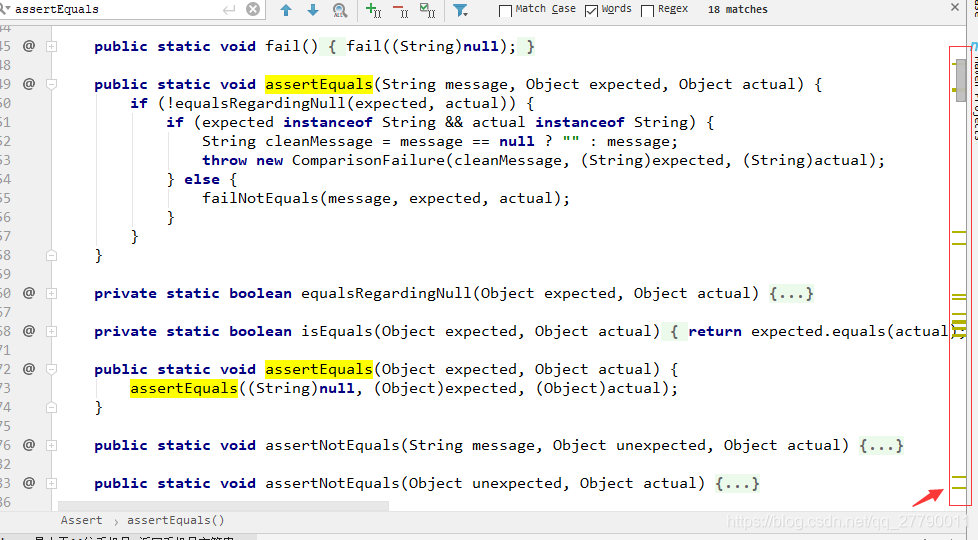Click 'expected.equals(actual' in the isEquals body
The height and width of the screenshot is (540, 978).
tap(850, 331)
